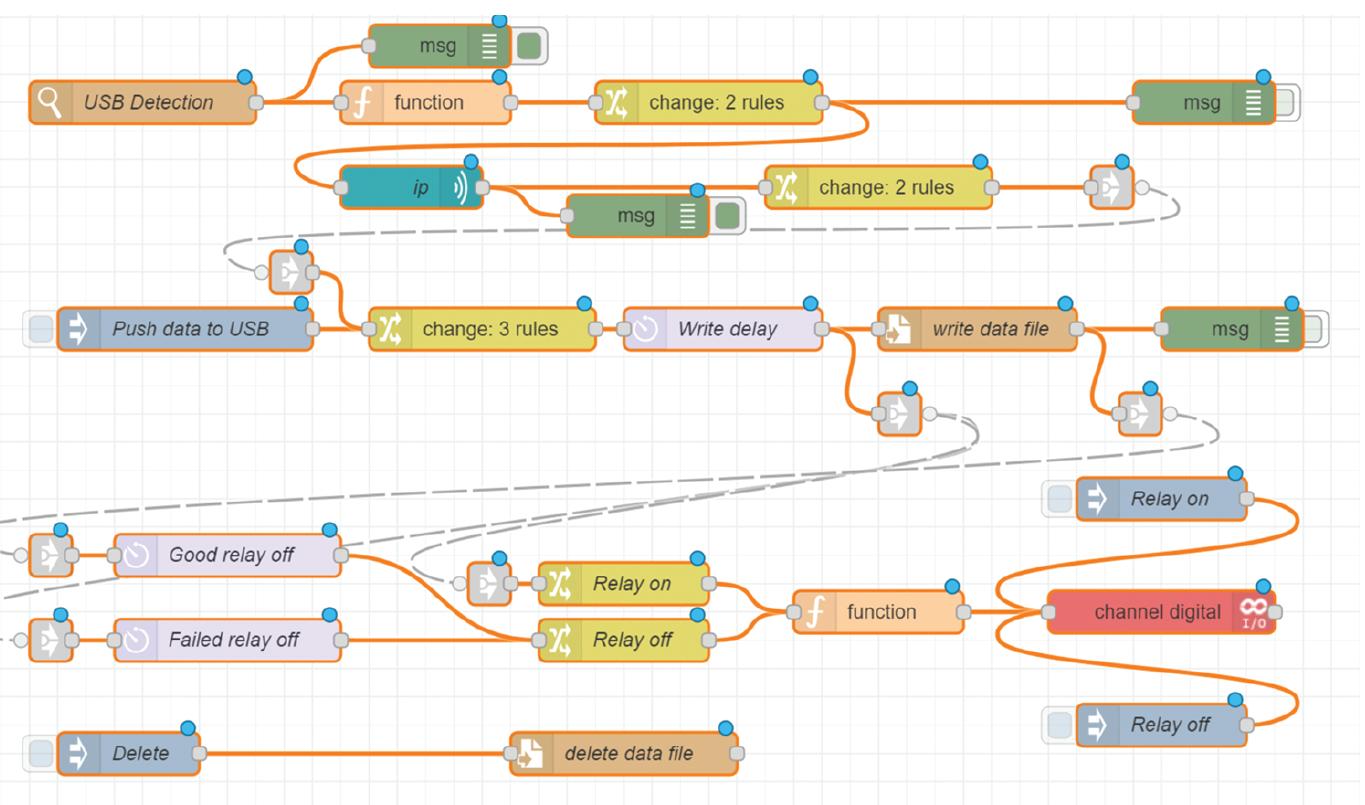Click the Good relay off timer icon
The width and height of the screenshot is (1365, 805).
136,555
